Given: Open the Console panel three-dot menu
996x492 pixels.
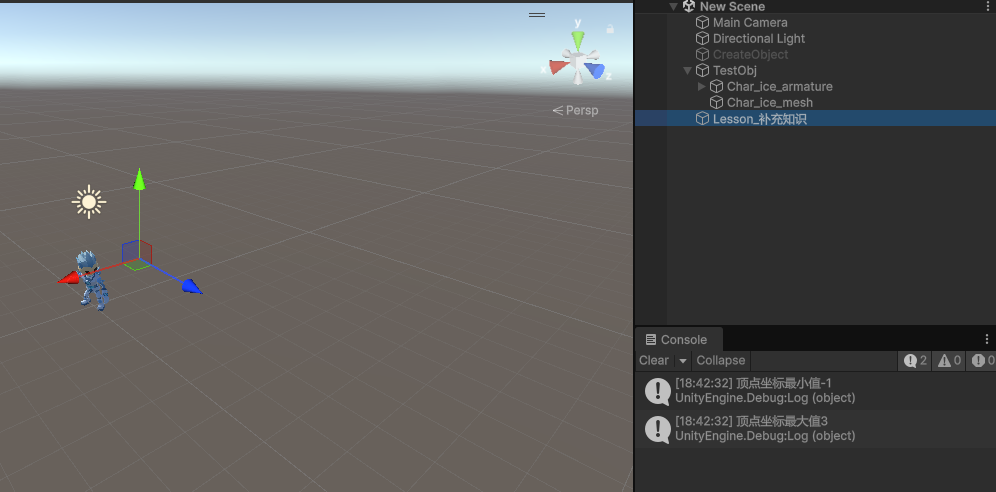Looking at the screenshot, I should [x=987, y=339].
